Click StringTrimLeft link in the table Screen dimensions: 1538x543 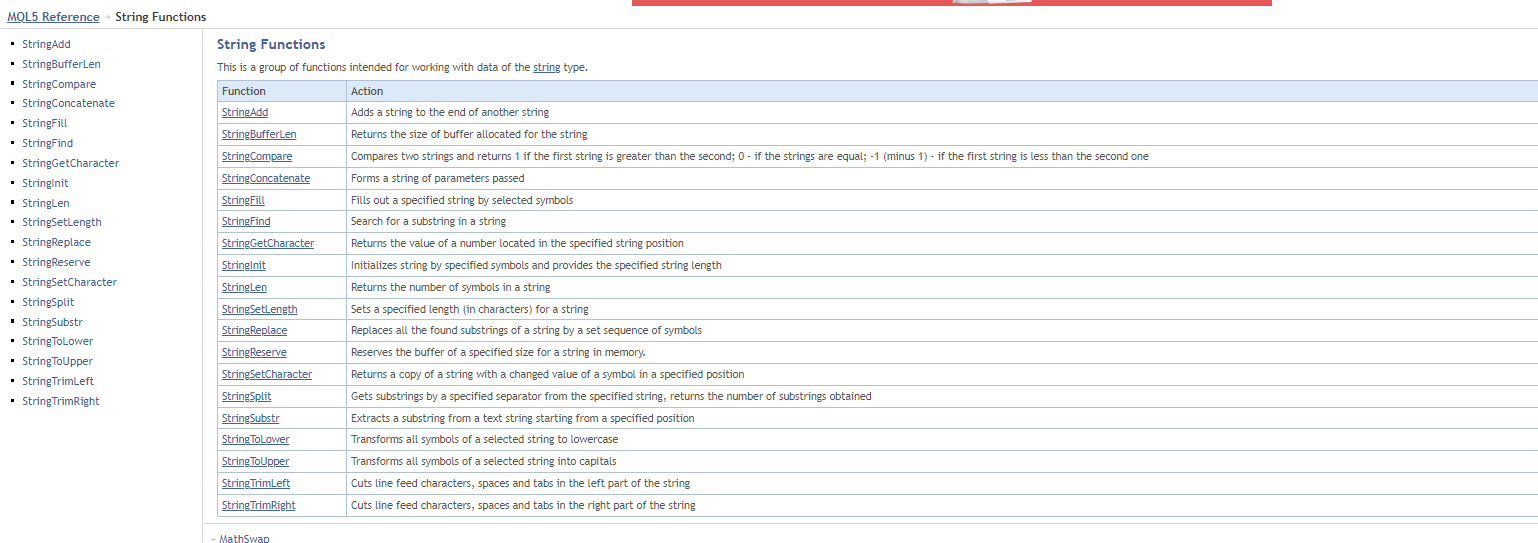(256, 483)
